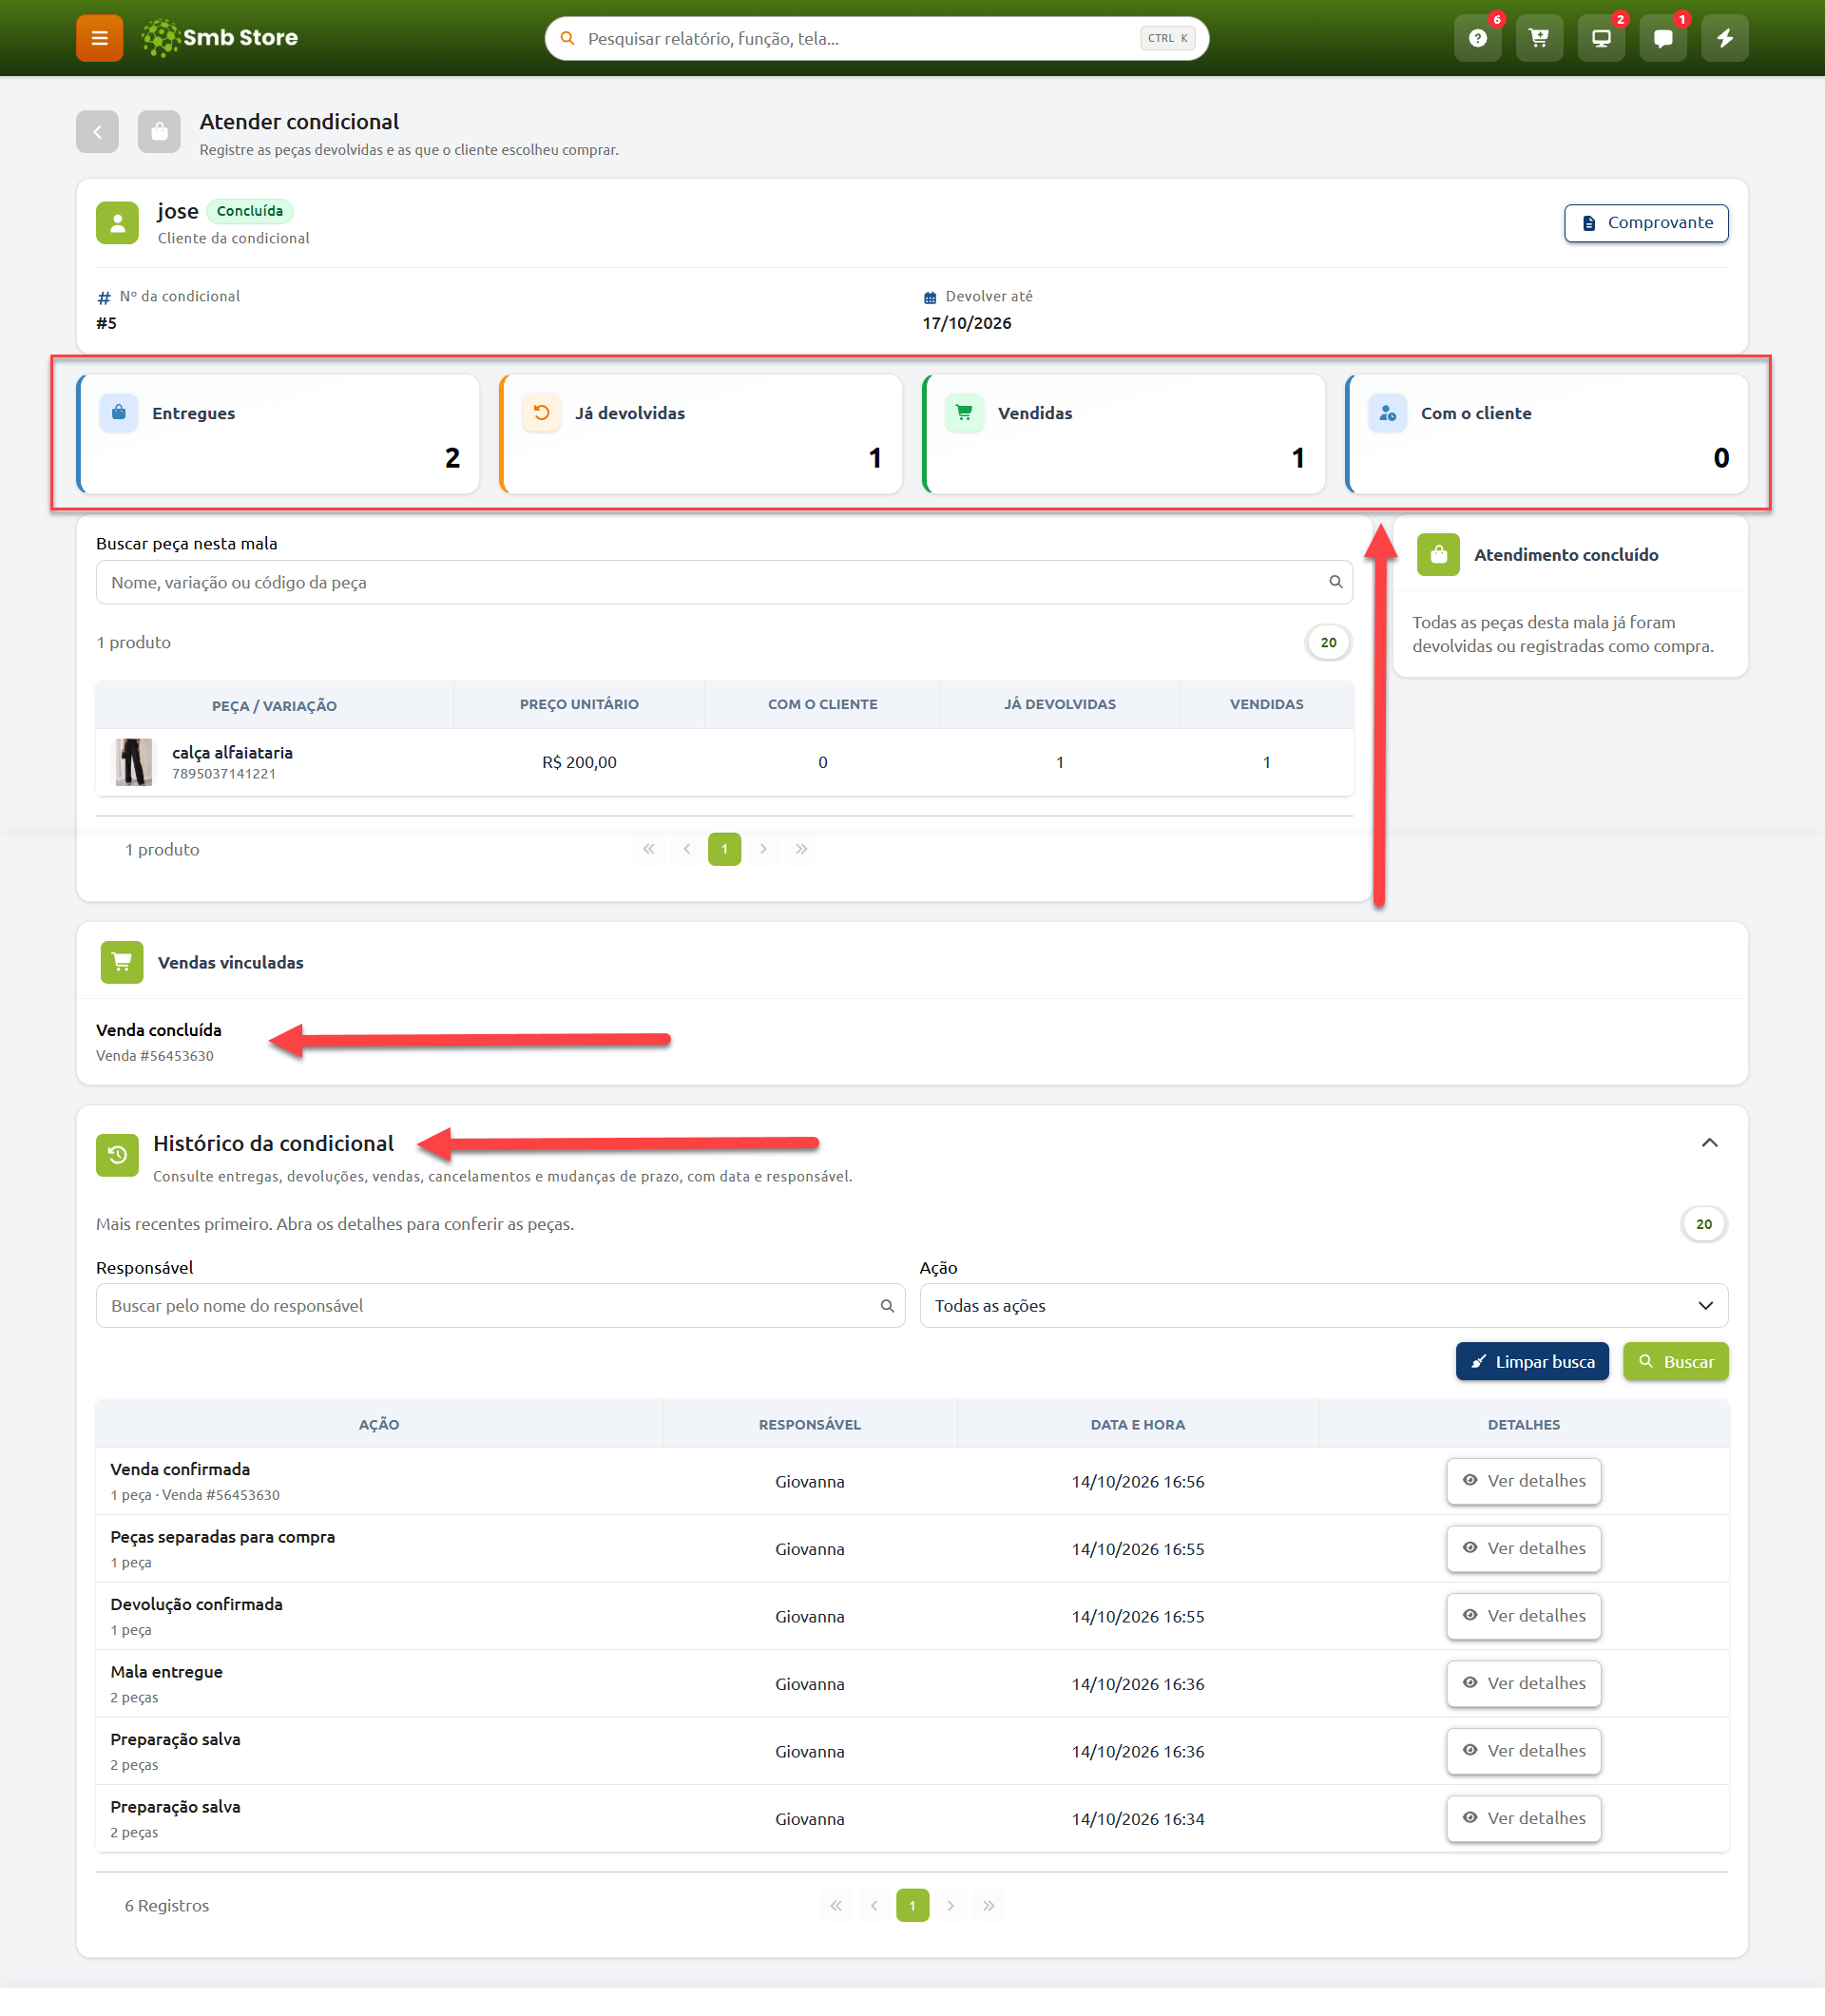
Task: View details of Preparação salva at 16:34
Action: pyautogui.click(x=1523, y=1818)
